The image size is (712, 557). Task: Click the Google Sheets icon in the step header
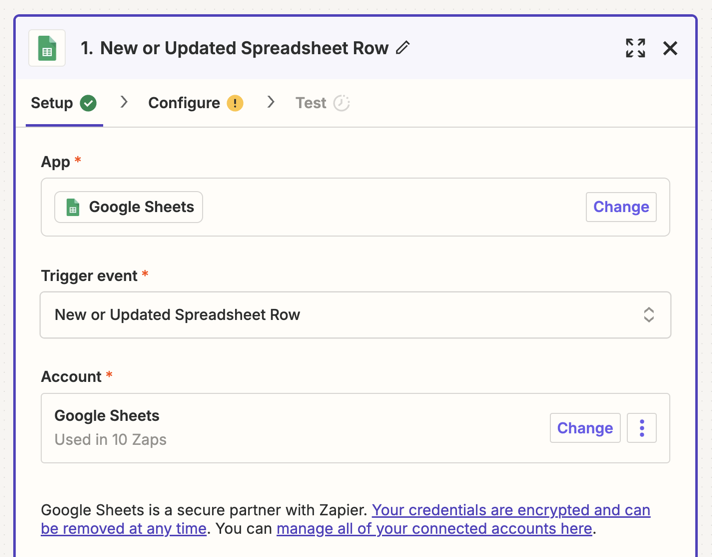coord(47,48)
